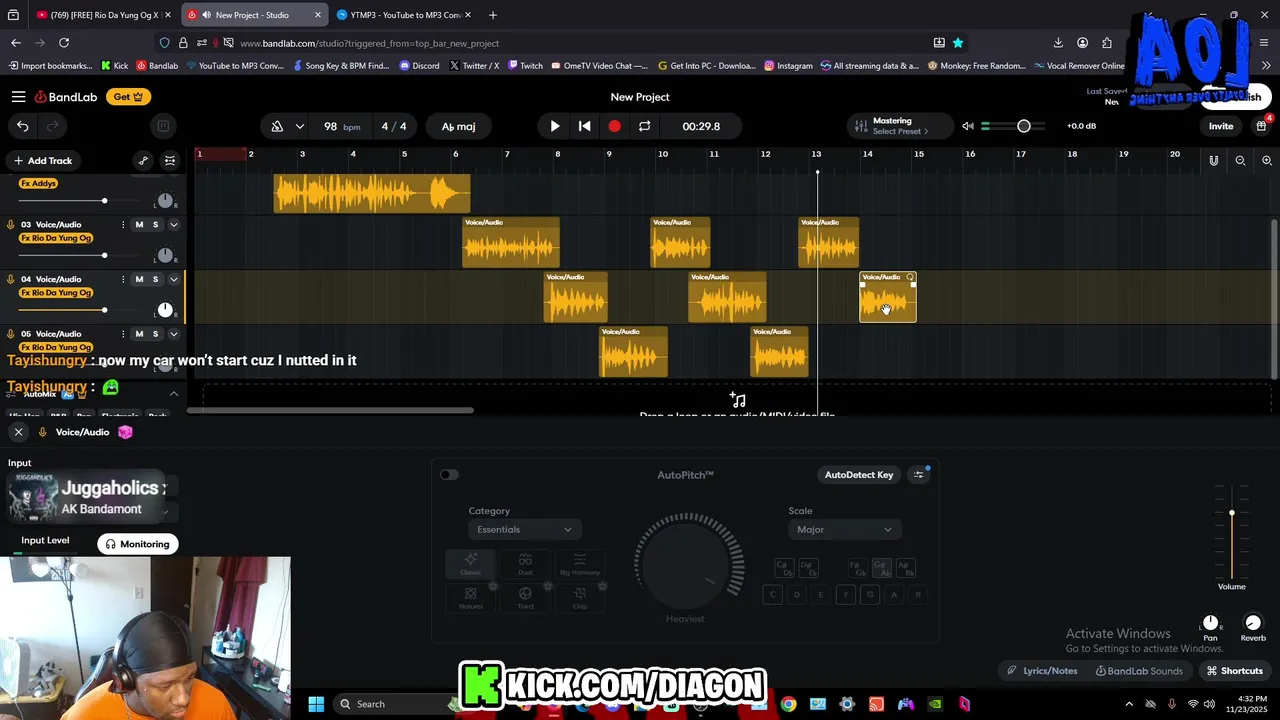
Task: Mute track 04 Voice/Audio
Action: 139,279
